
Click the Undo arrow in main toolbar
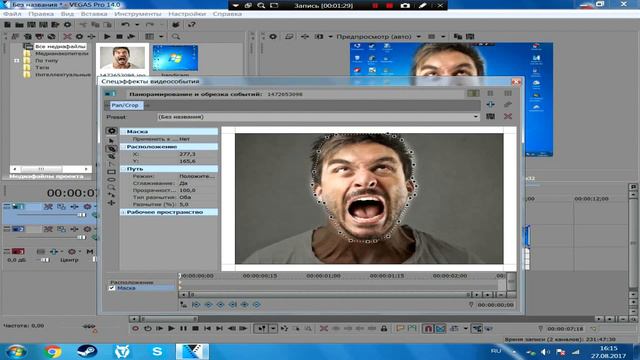click(x=125, y=25)
